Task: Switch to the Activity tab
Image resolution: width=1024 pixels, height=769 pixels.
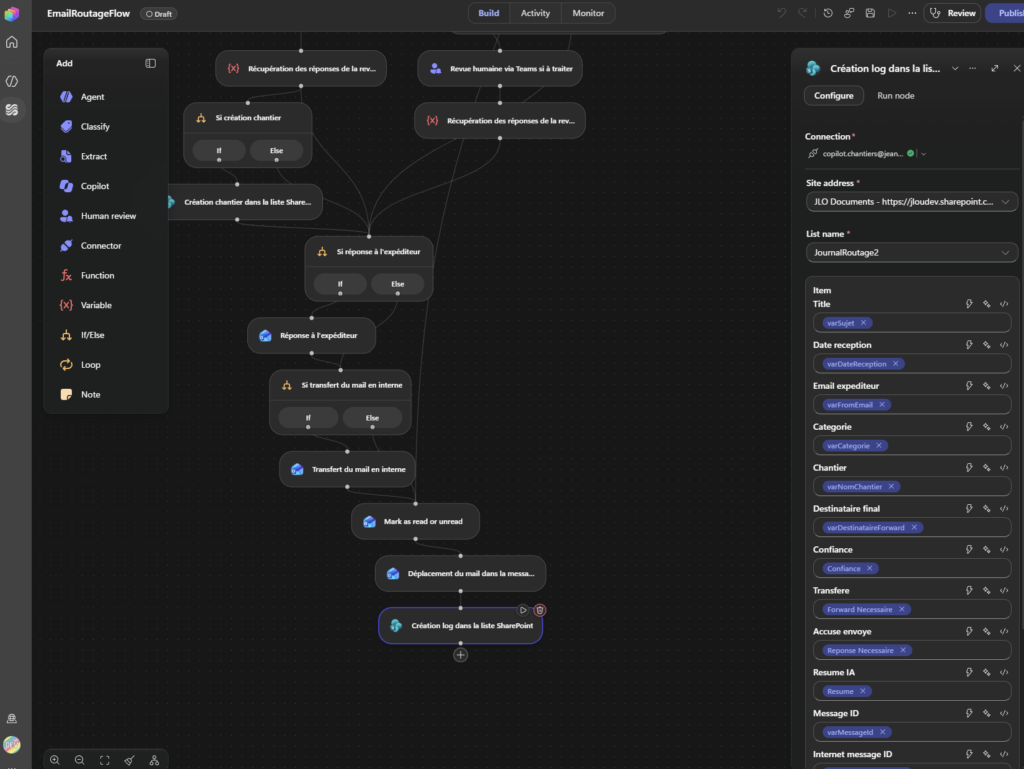Action: pos(535,13)
